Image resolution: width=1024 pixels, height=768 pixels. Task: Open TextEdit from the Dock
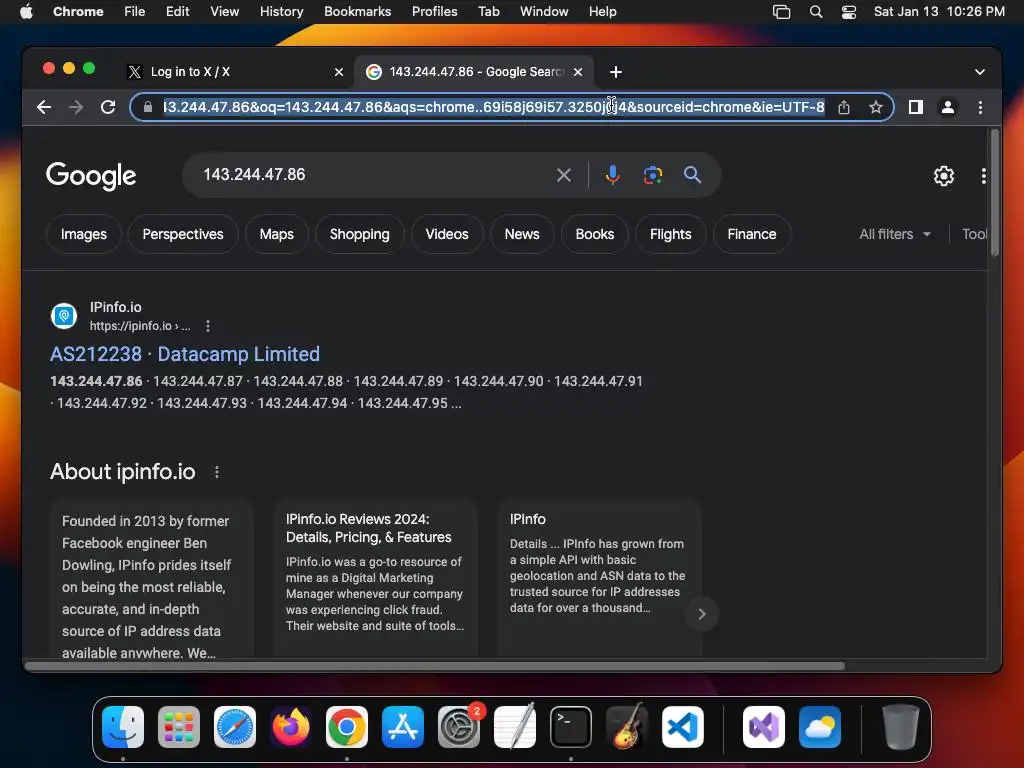click(515, 727)
